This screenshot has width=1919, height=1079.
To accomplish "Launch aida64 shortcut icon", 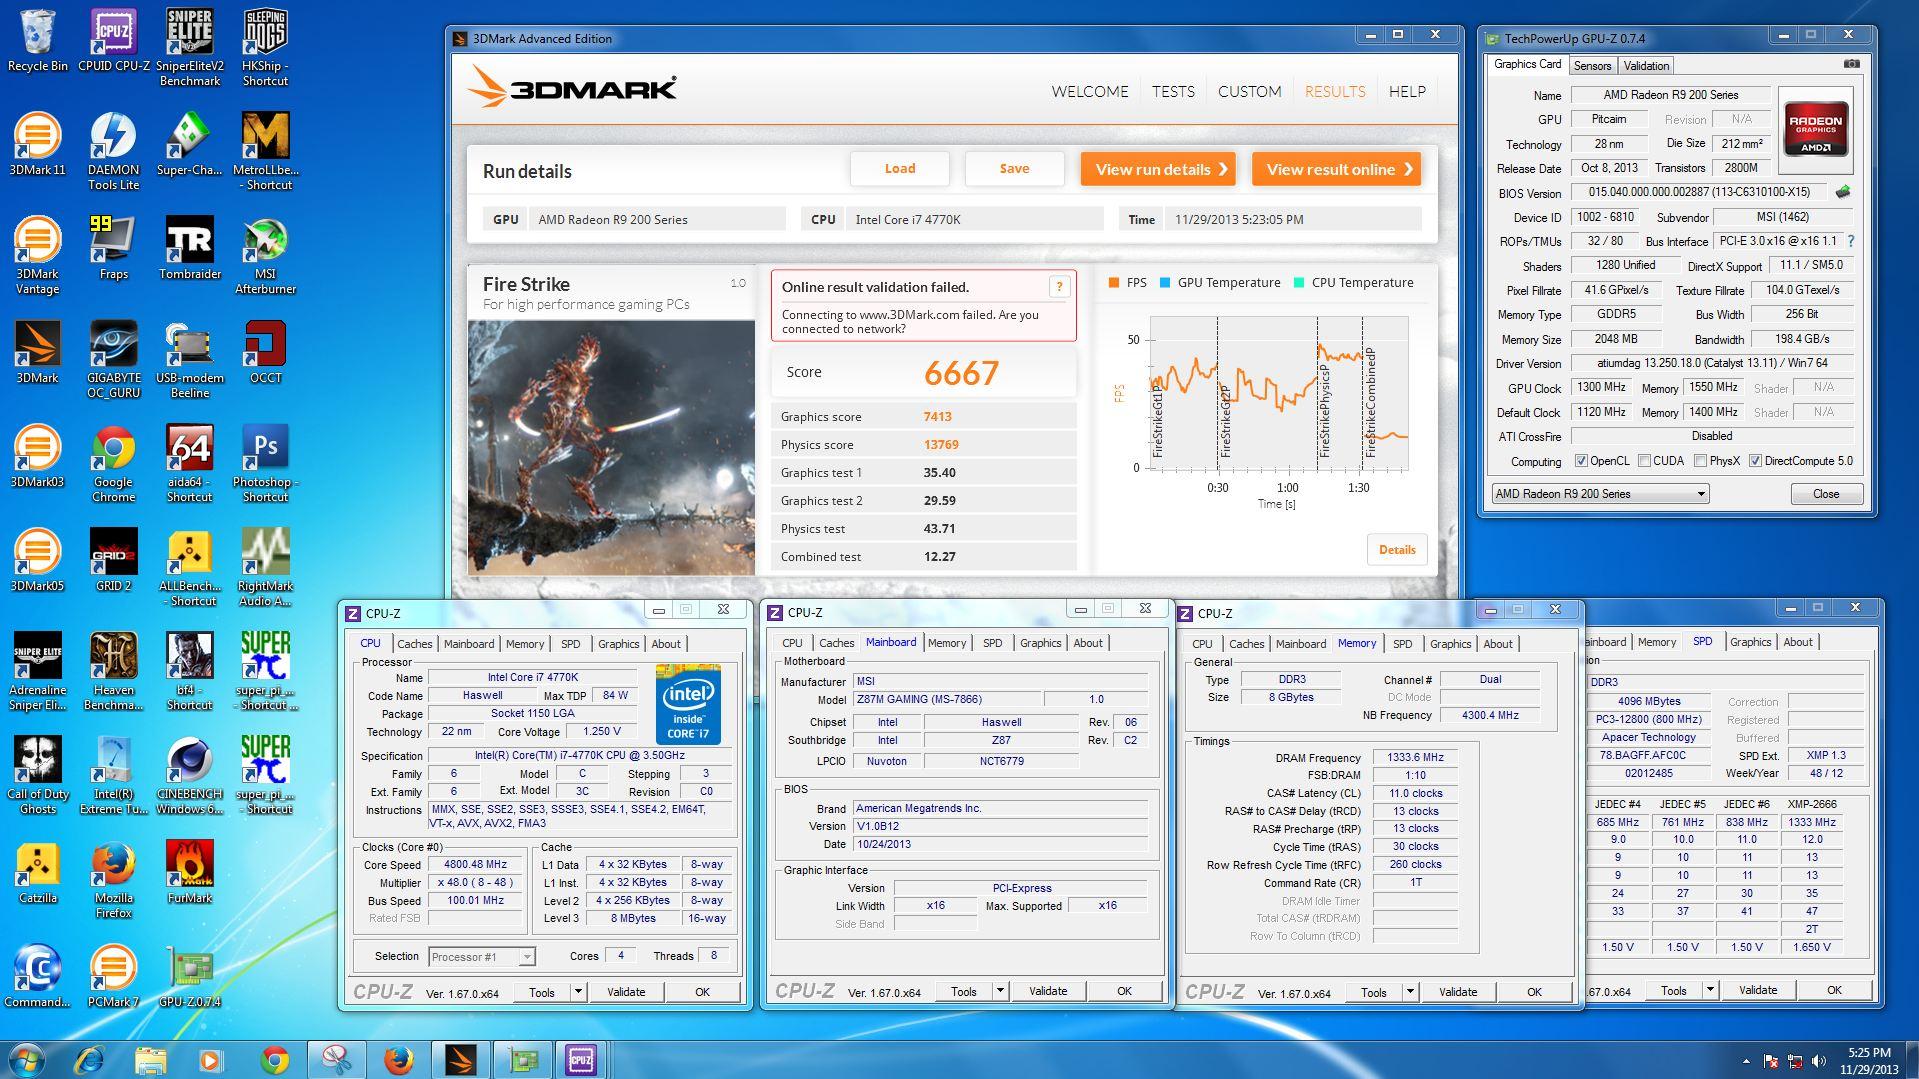I will pyautogui.click(x=189, y=463).
